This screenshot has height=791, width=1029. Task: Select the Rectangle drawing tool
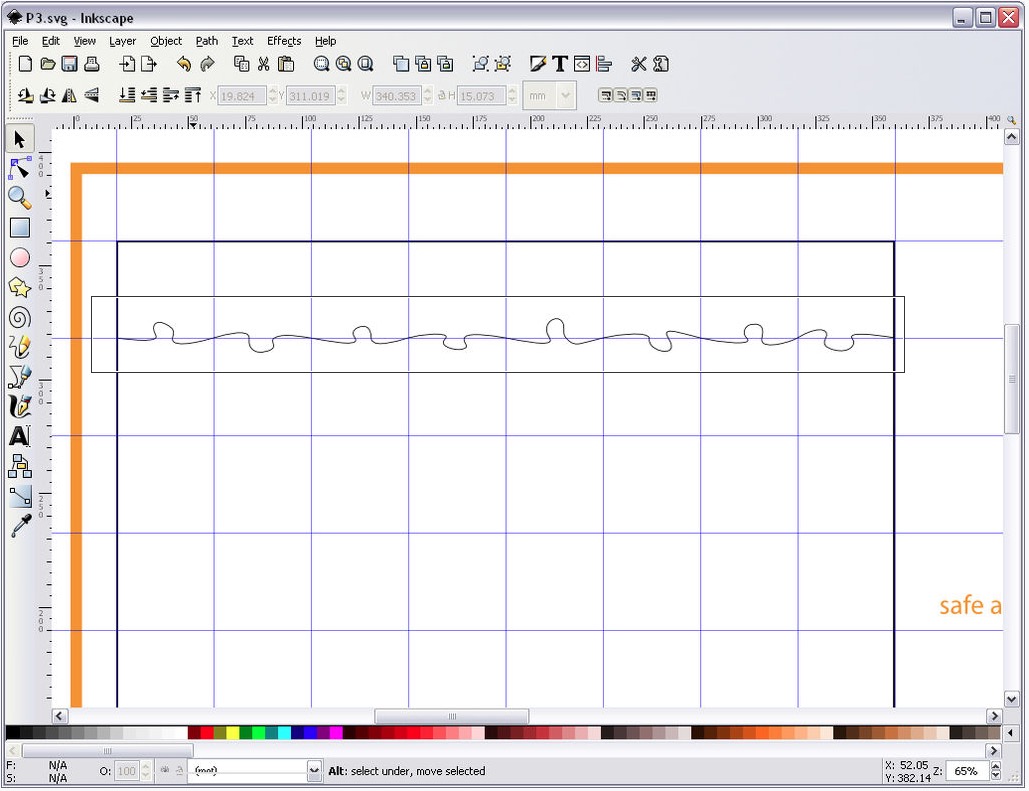(x=20, y=228)
